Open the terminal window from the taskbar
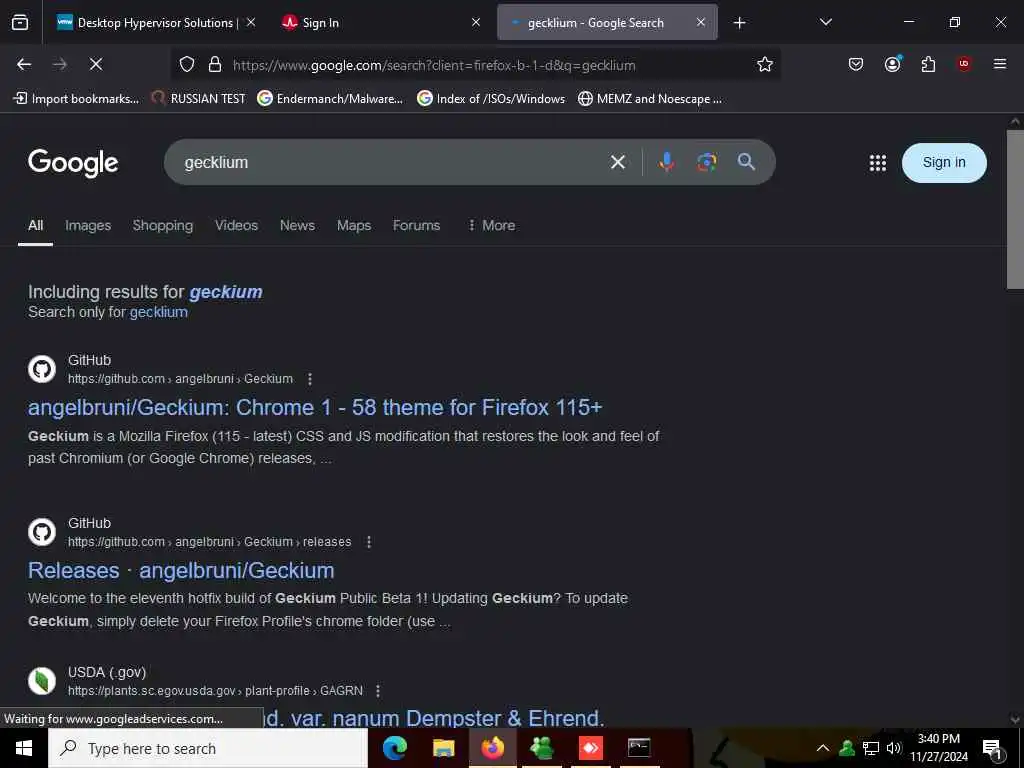Image resolution: width=1024 pixels, height=768 pixels. [639, 748]
